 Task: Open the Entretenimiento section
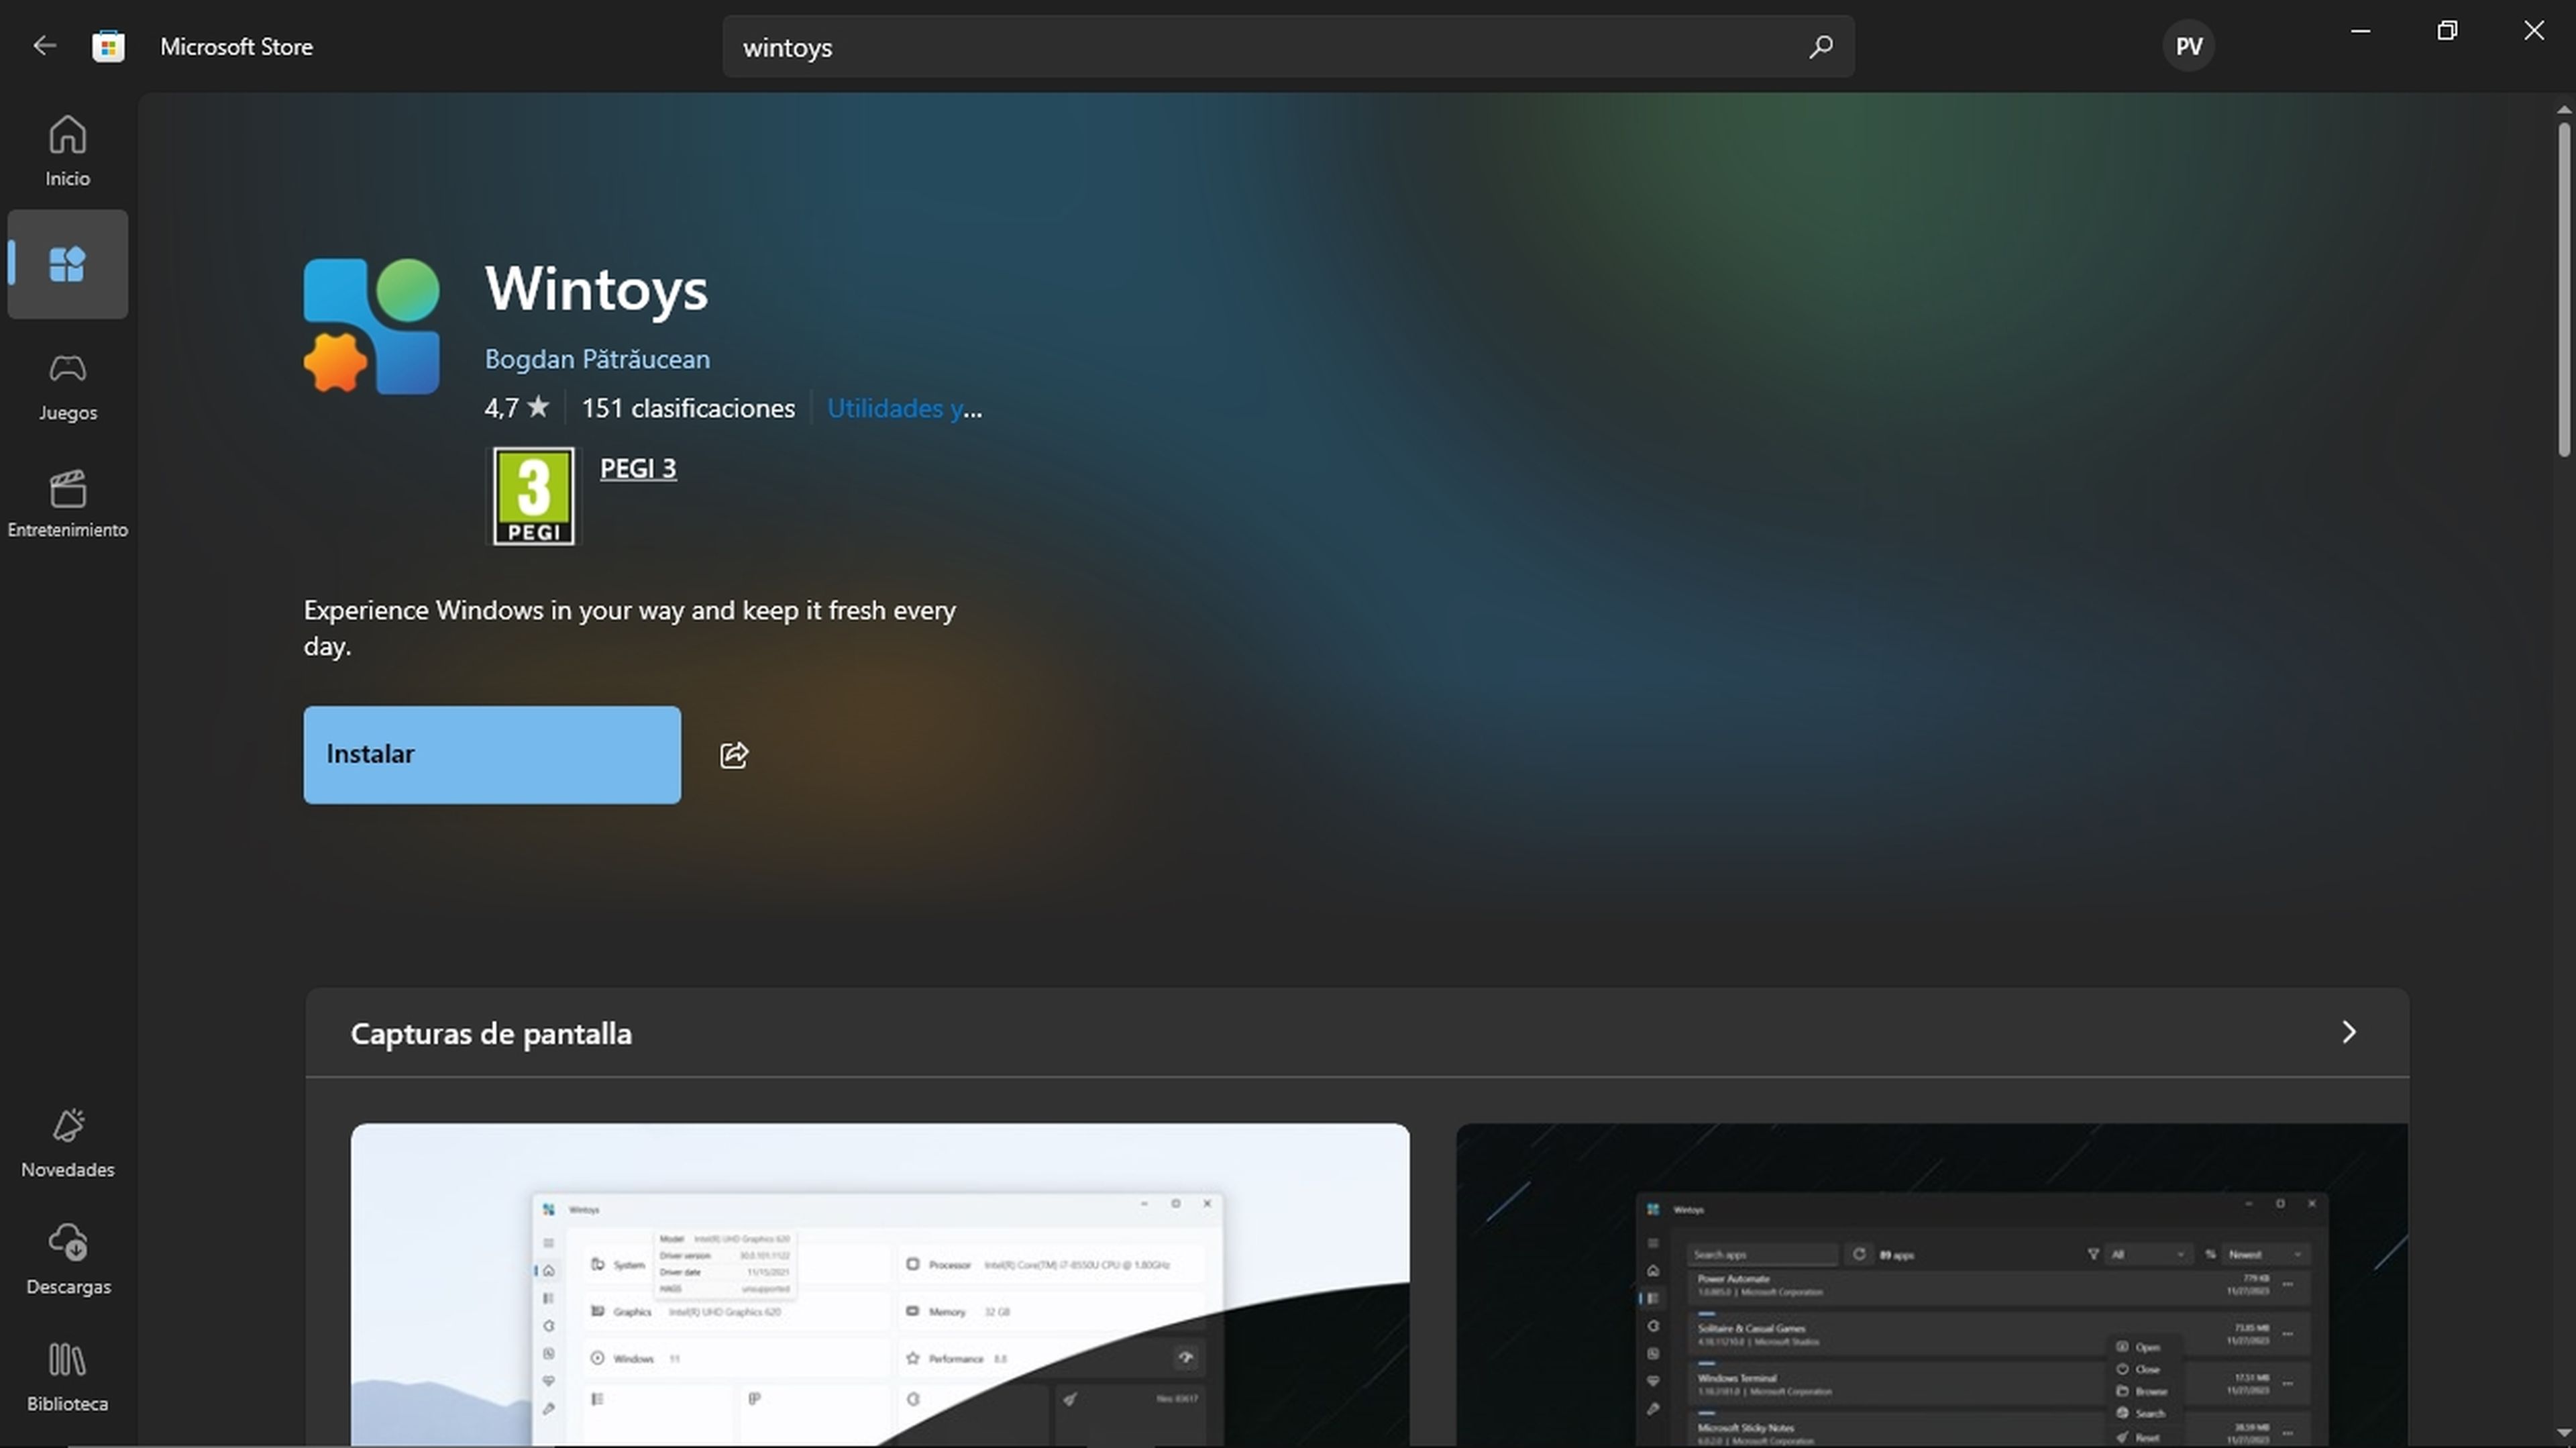click(67, 503)
